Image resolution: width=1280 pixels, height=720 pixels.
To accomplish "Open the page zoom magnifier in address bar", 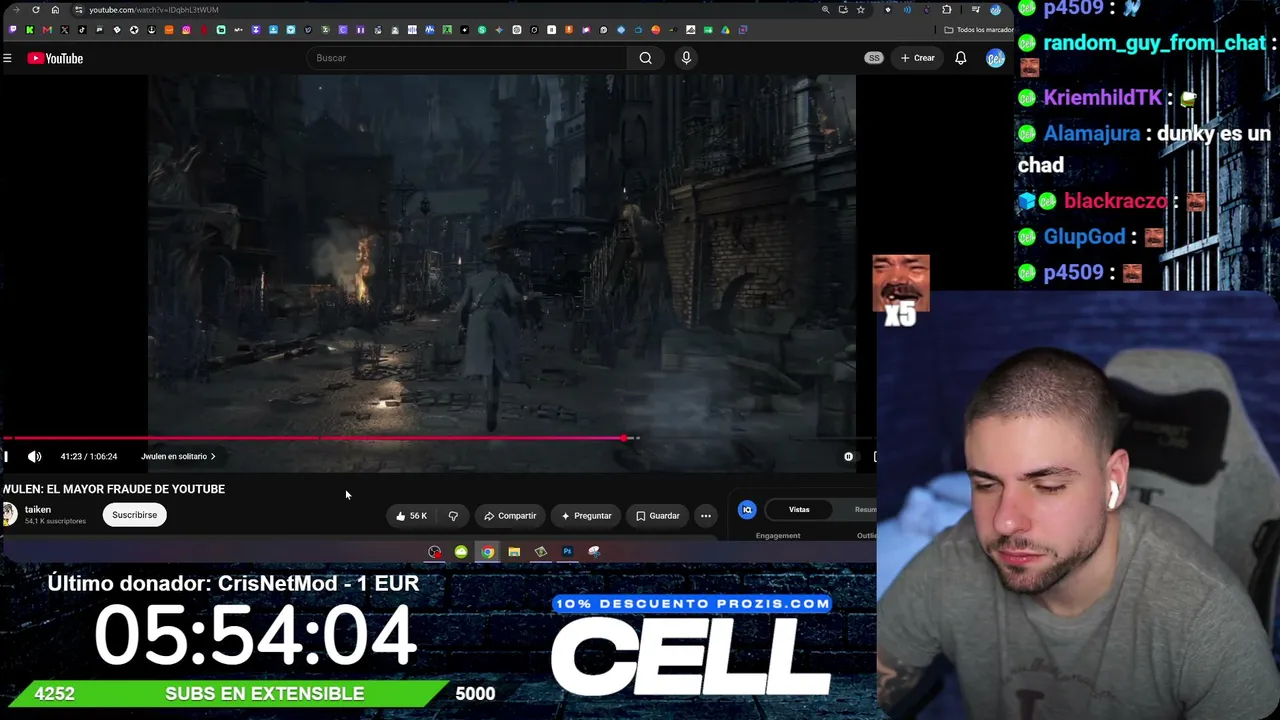I will pyautogui.click(x=825, y=10).
